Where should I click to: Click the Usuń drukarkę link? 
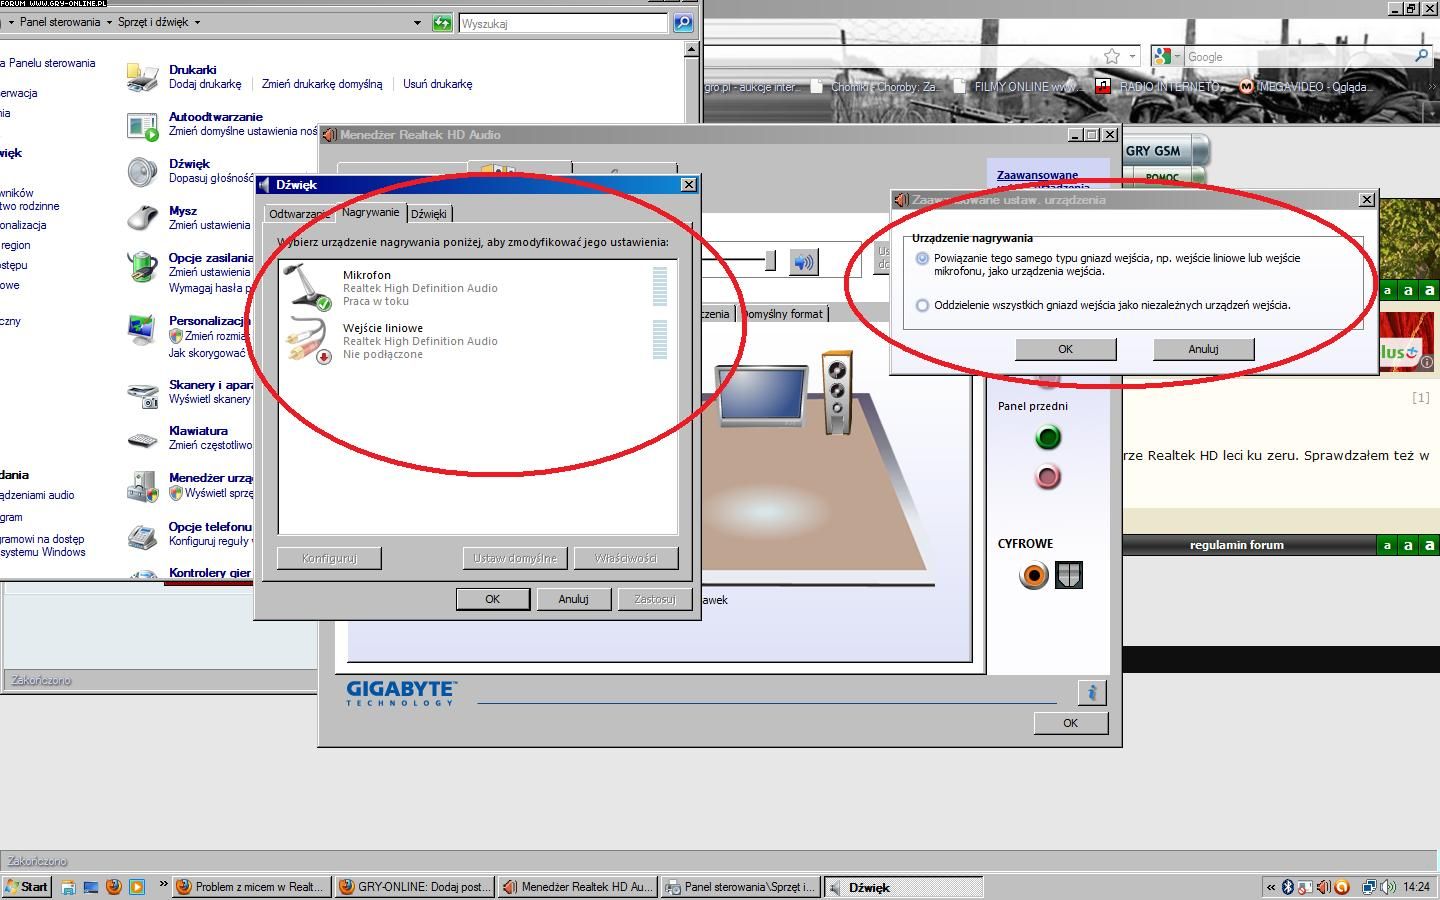(437, 84)
